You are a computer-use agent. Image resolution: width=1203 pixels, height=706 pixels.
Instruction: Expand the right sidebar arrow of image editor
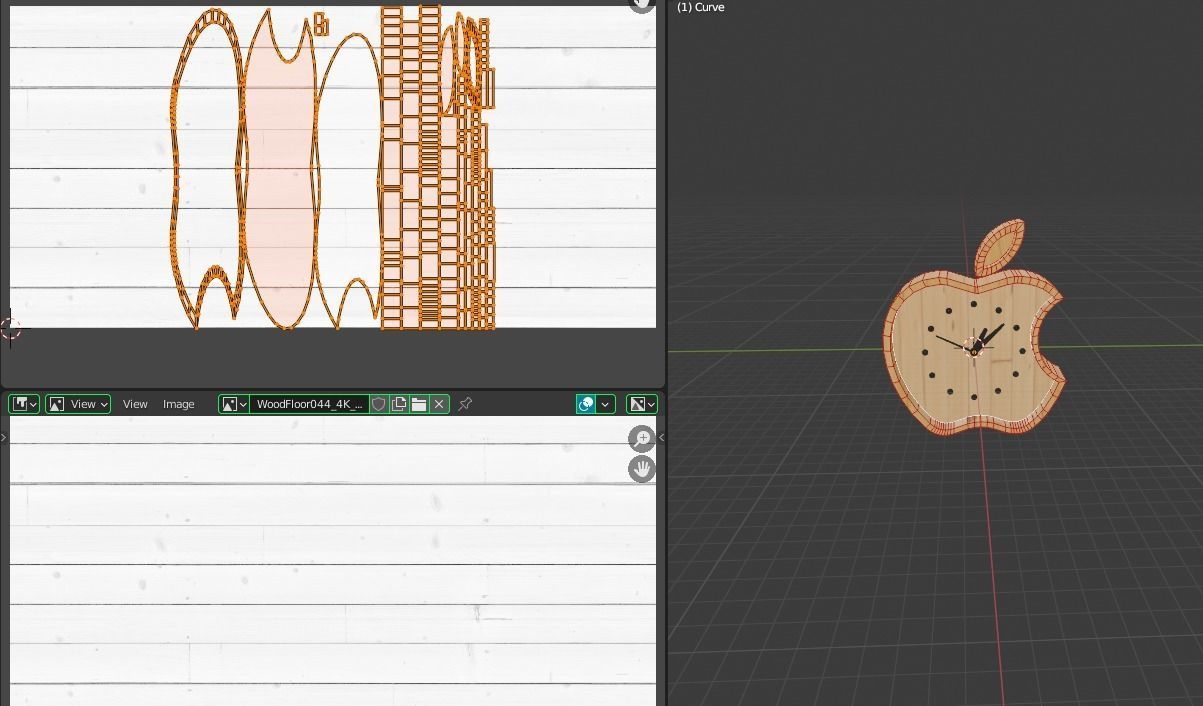tap(661, 437)
